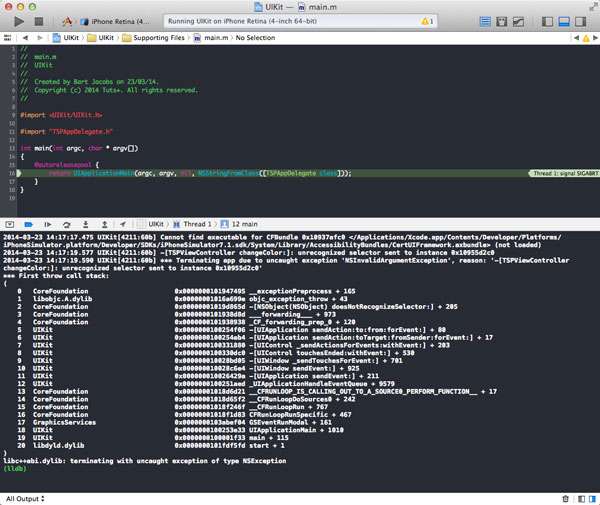The width and height of the screenshot is (600, 505).
Task: Click the Thread 1: signal SIGABRT annotation
Action: pos(564,173)
